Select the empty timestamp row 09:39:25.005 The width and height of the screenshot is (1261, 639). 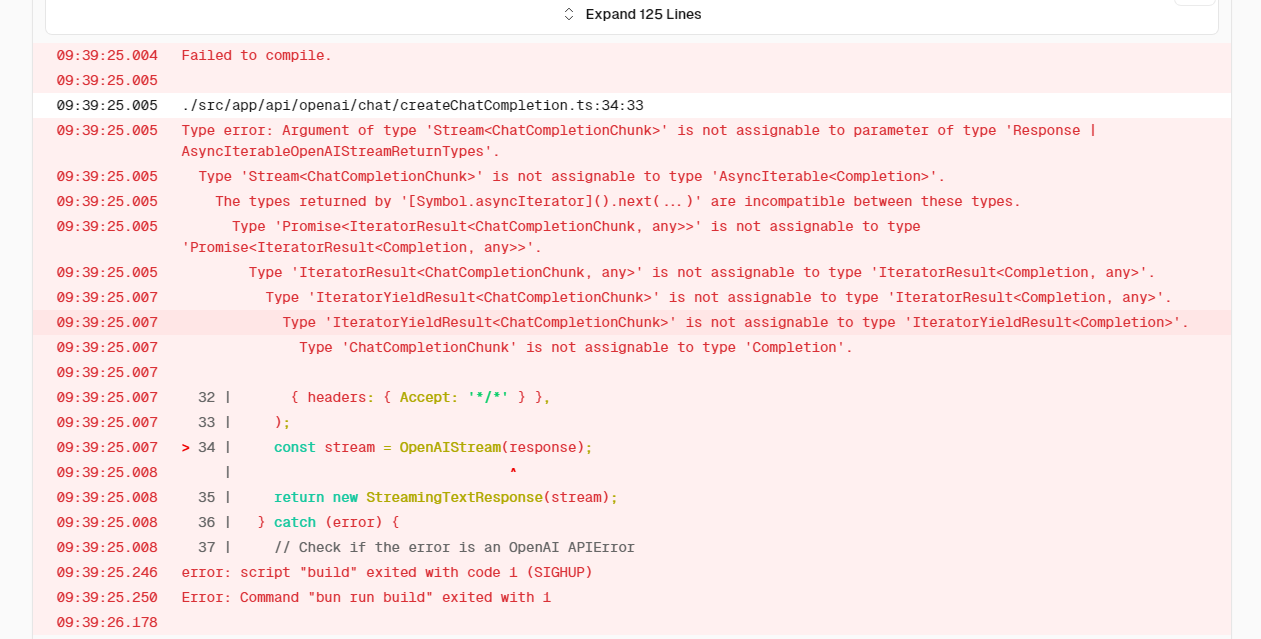point(106,80)
